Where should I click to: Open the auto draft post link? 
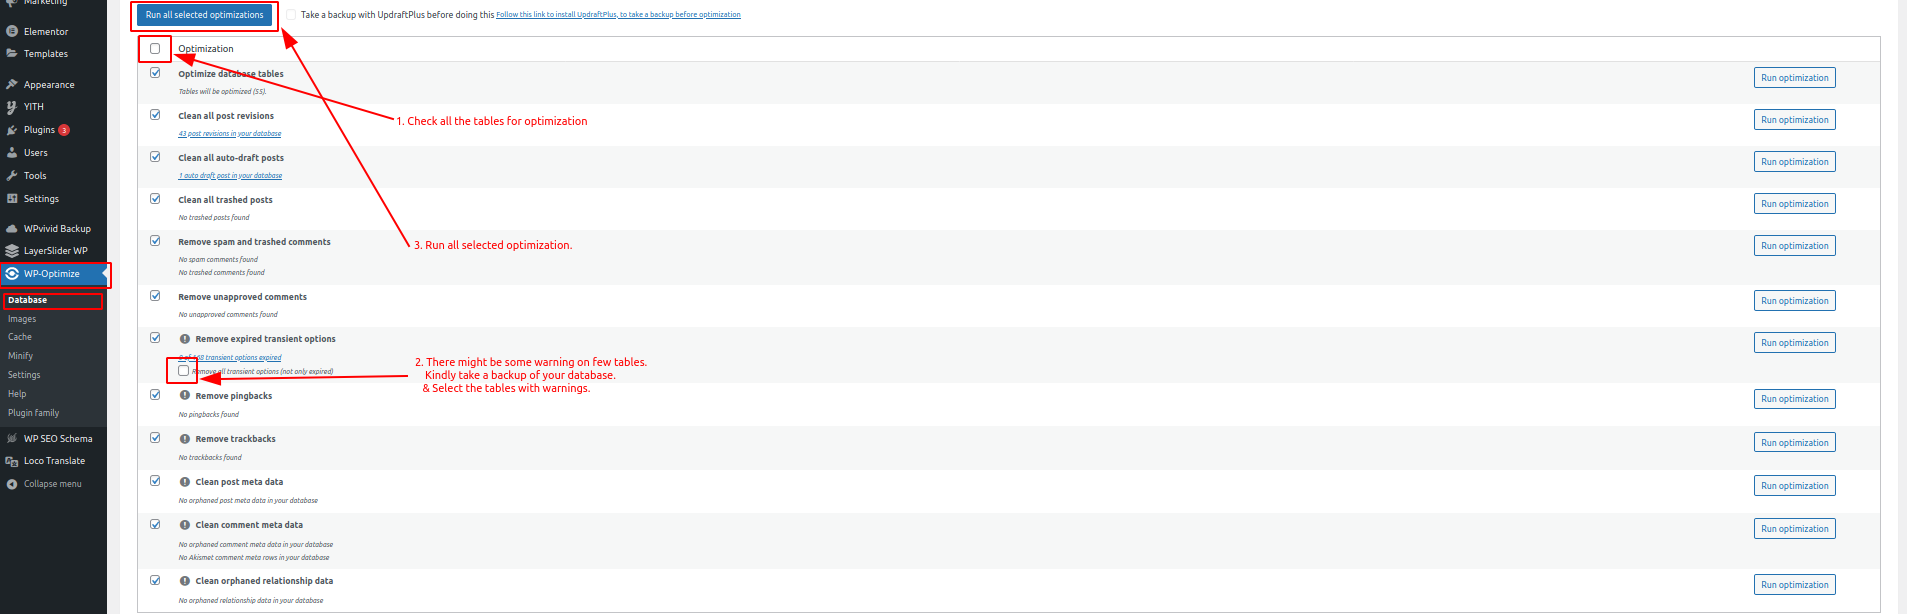230,176
